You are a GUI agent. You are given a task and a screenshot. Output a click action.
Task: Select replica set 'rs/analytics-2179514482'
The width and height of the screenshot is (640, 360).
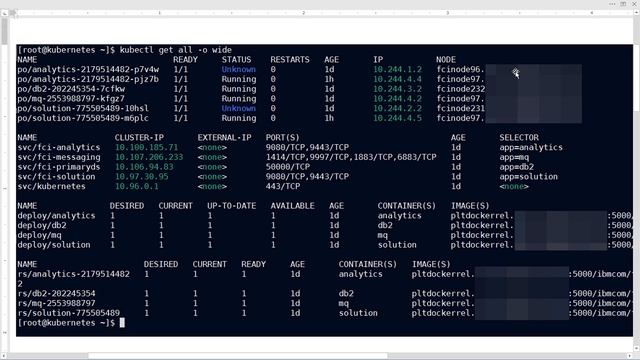(x=73, y=274)
